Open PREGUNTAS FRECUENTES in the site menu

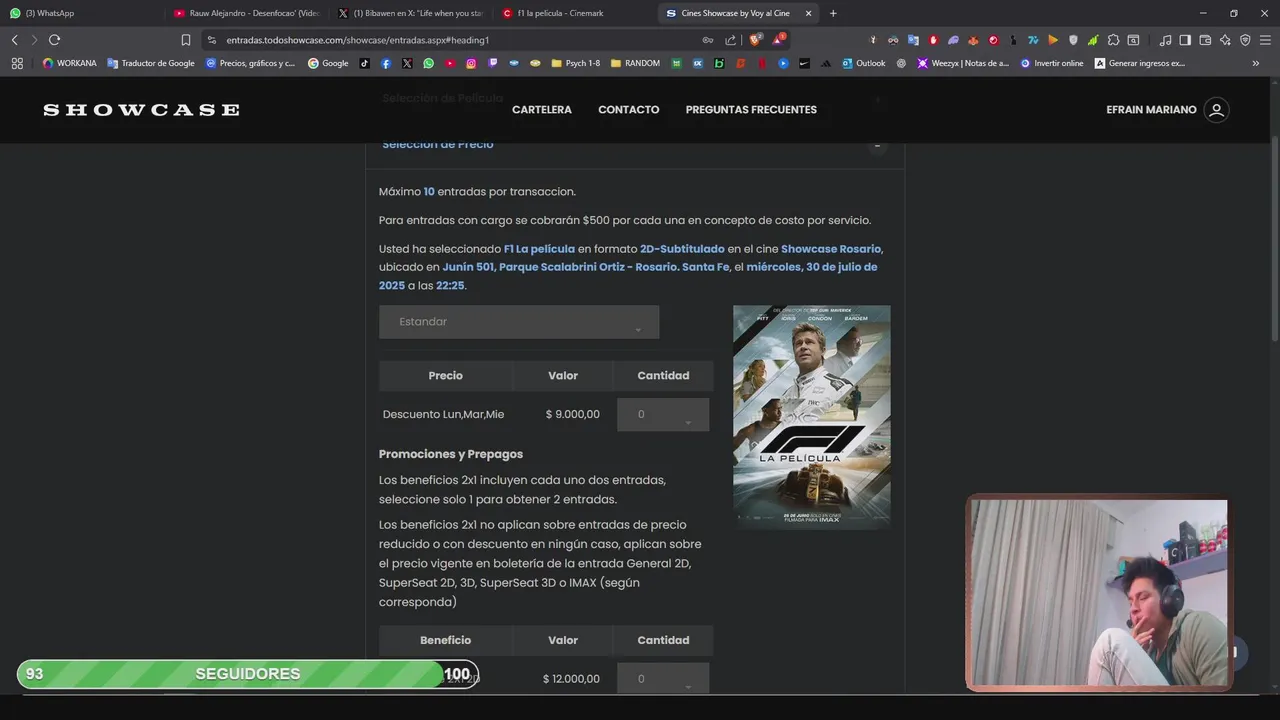[751, 110]
